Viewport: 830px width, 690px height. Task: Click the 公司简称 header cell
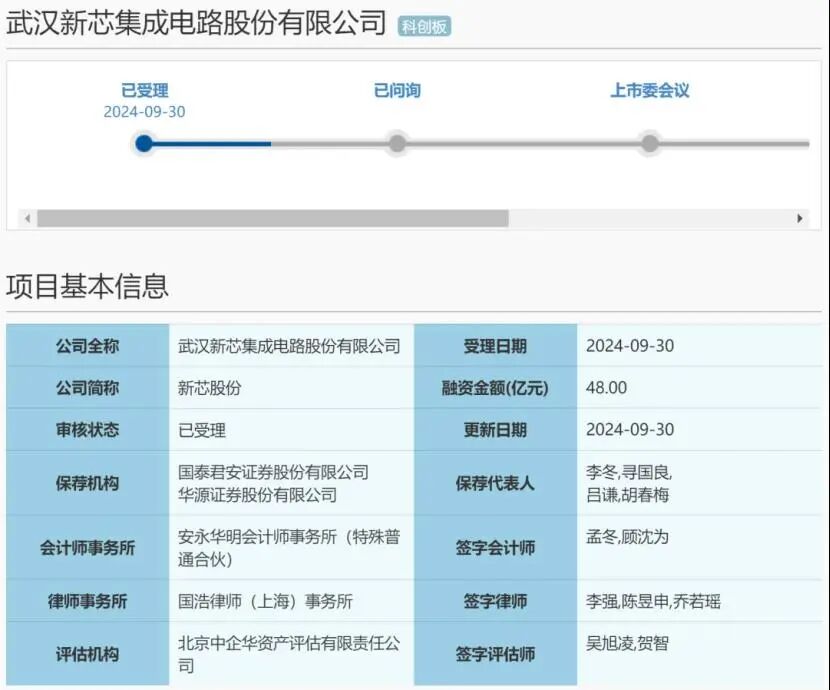[x=87, y=388]
